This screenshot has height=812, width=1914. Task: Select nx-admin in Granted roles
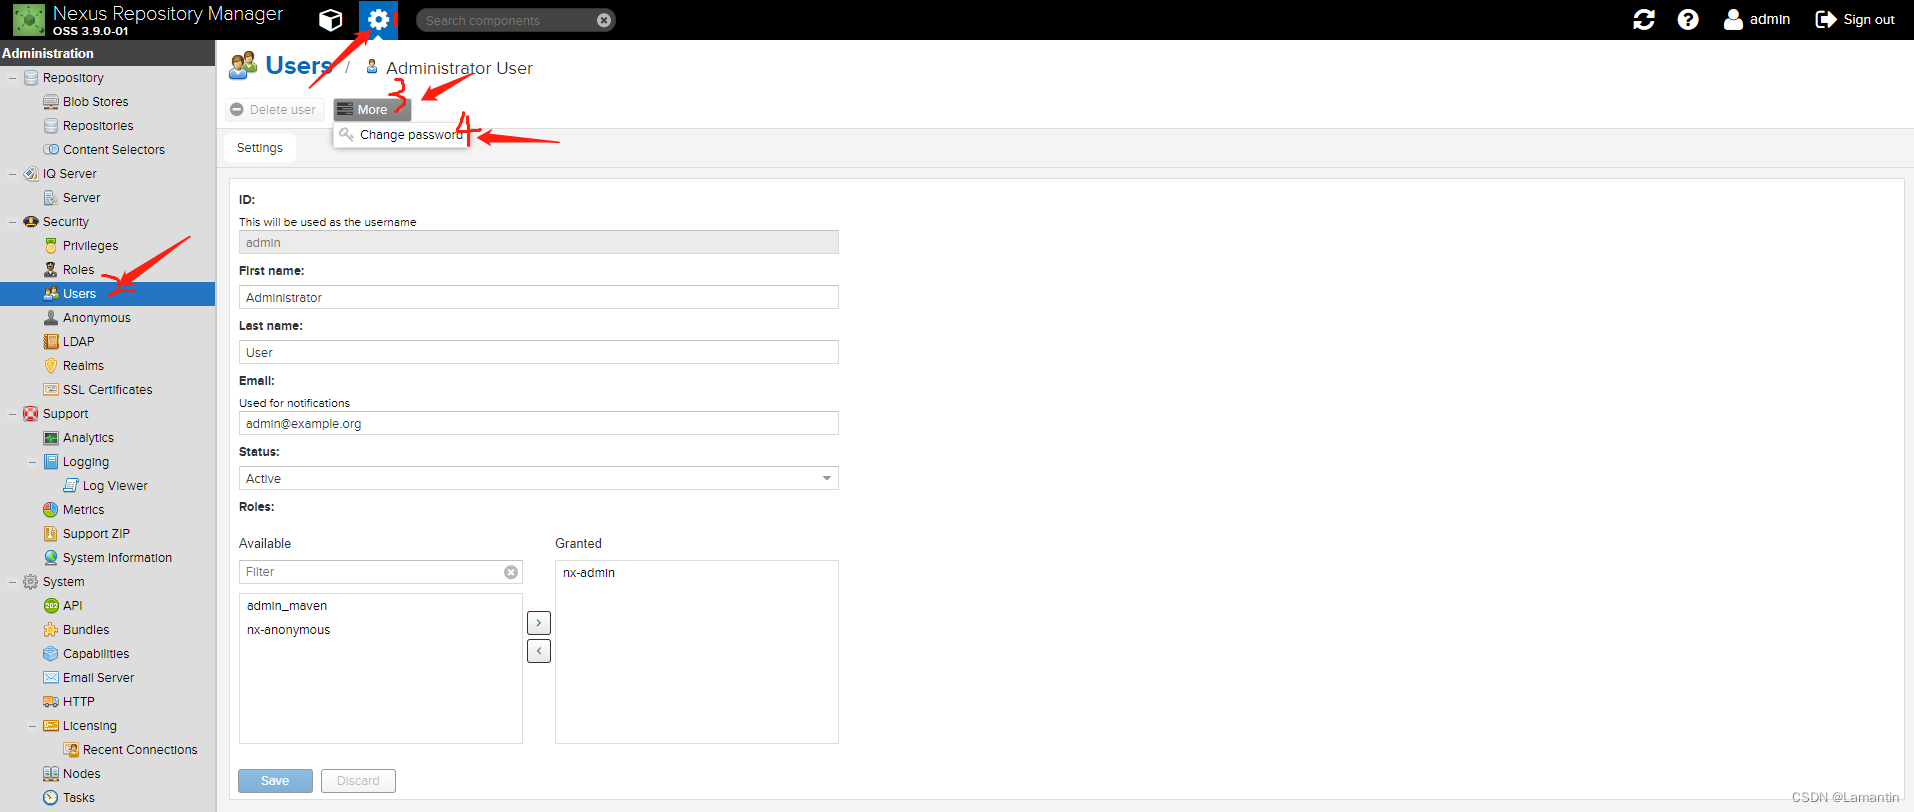point(589,573)
